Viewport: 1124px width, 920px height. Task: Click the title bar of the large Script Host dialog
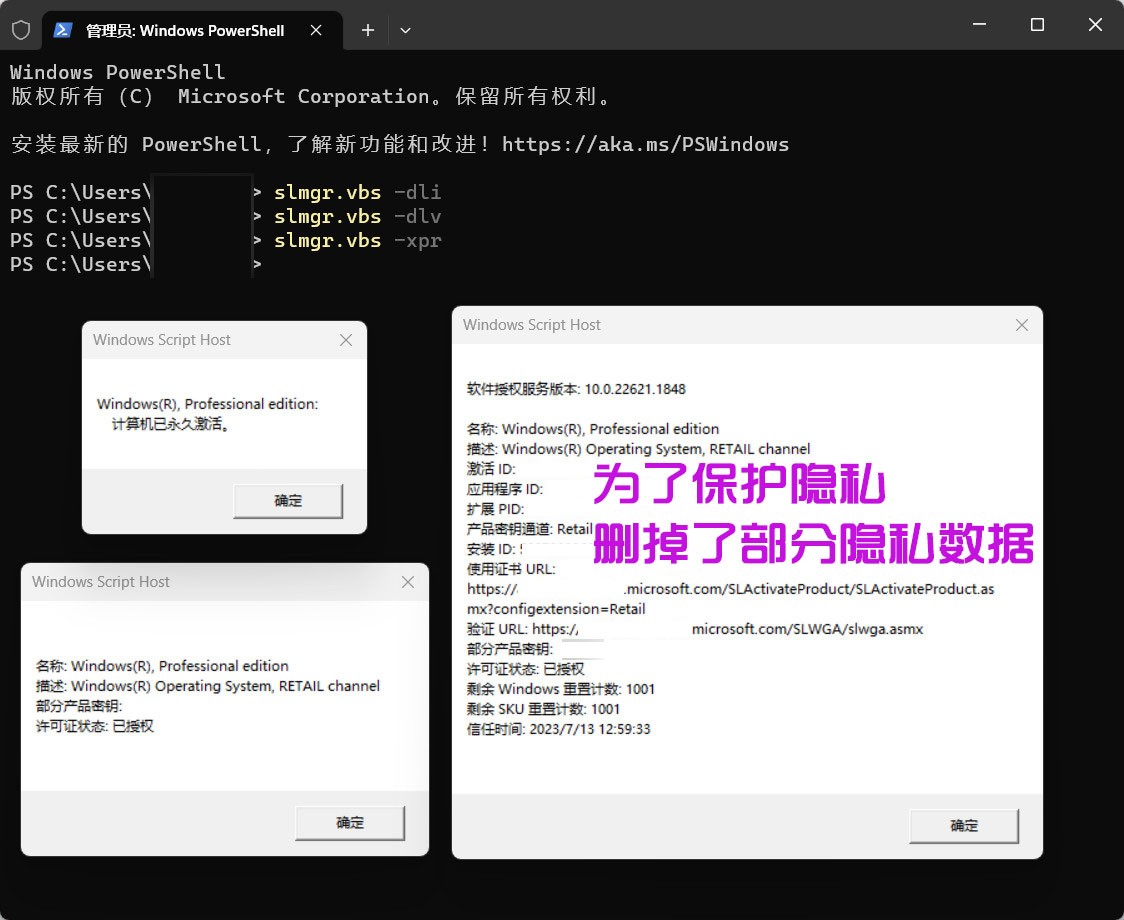tap(747, 325)
